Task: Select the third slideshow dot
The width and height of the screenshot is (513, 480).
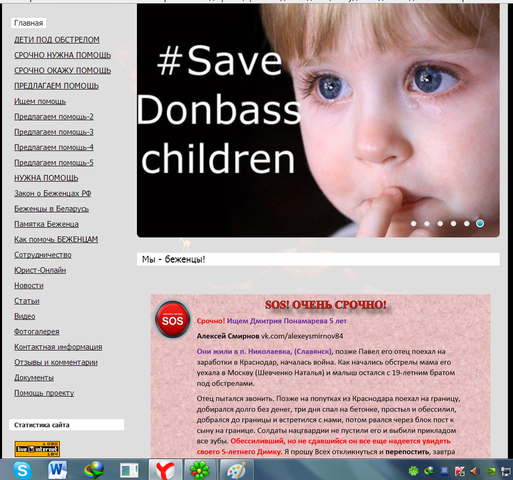Action: [440, 223]
